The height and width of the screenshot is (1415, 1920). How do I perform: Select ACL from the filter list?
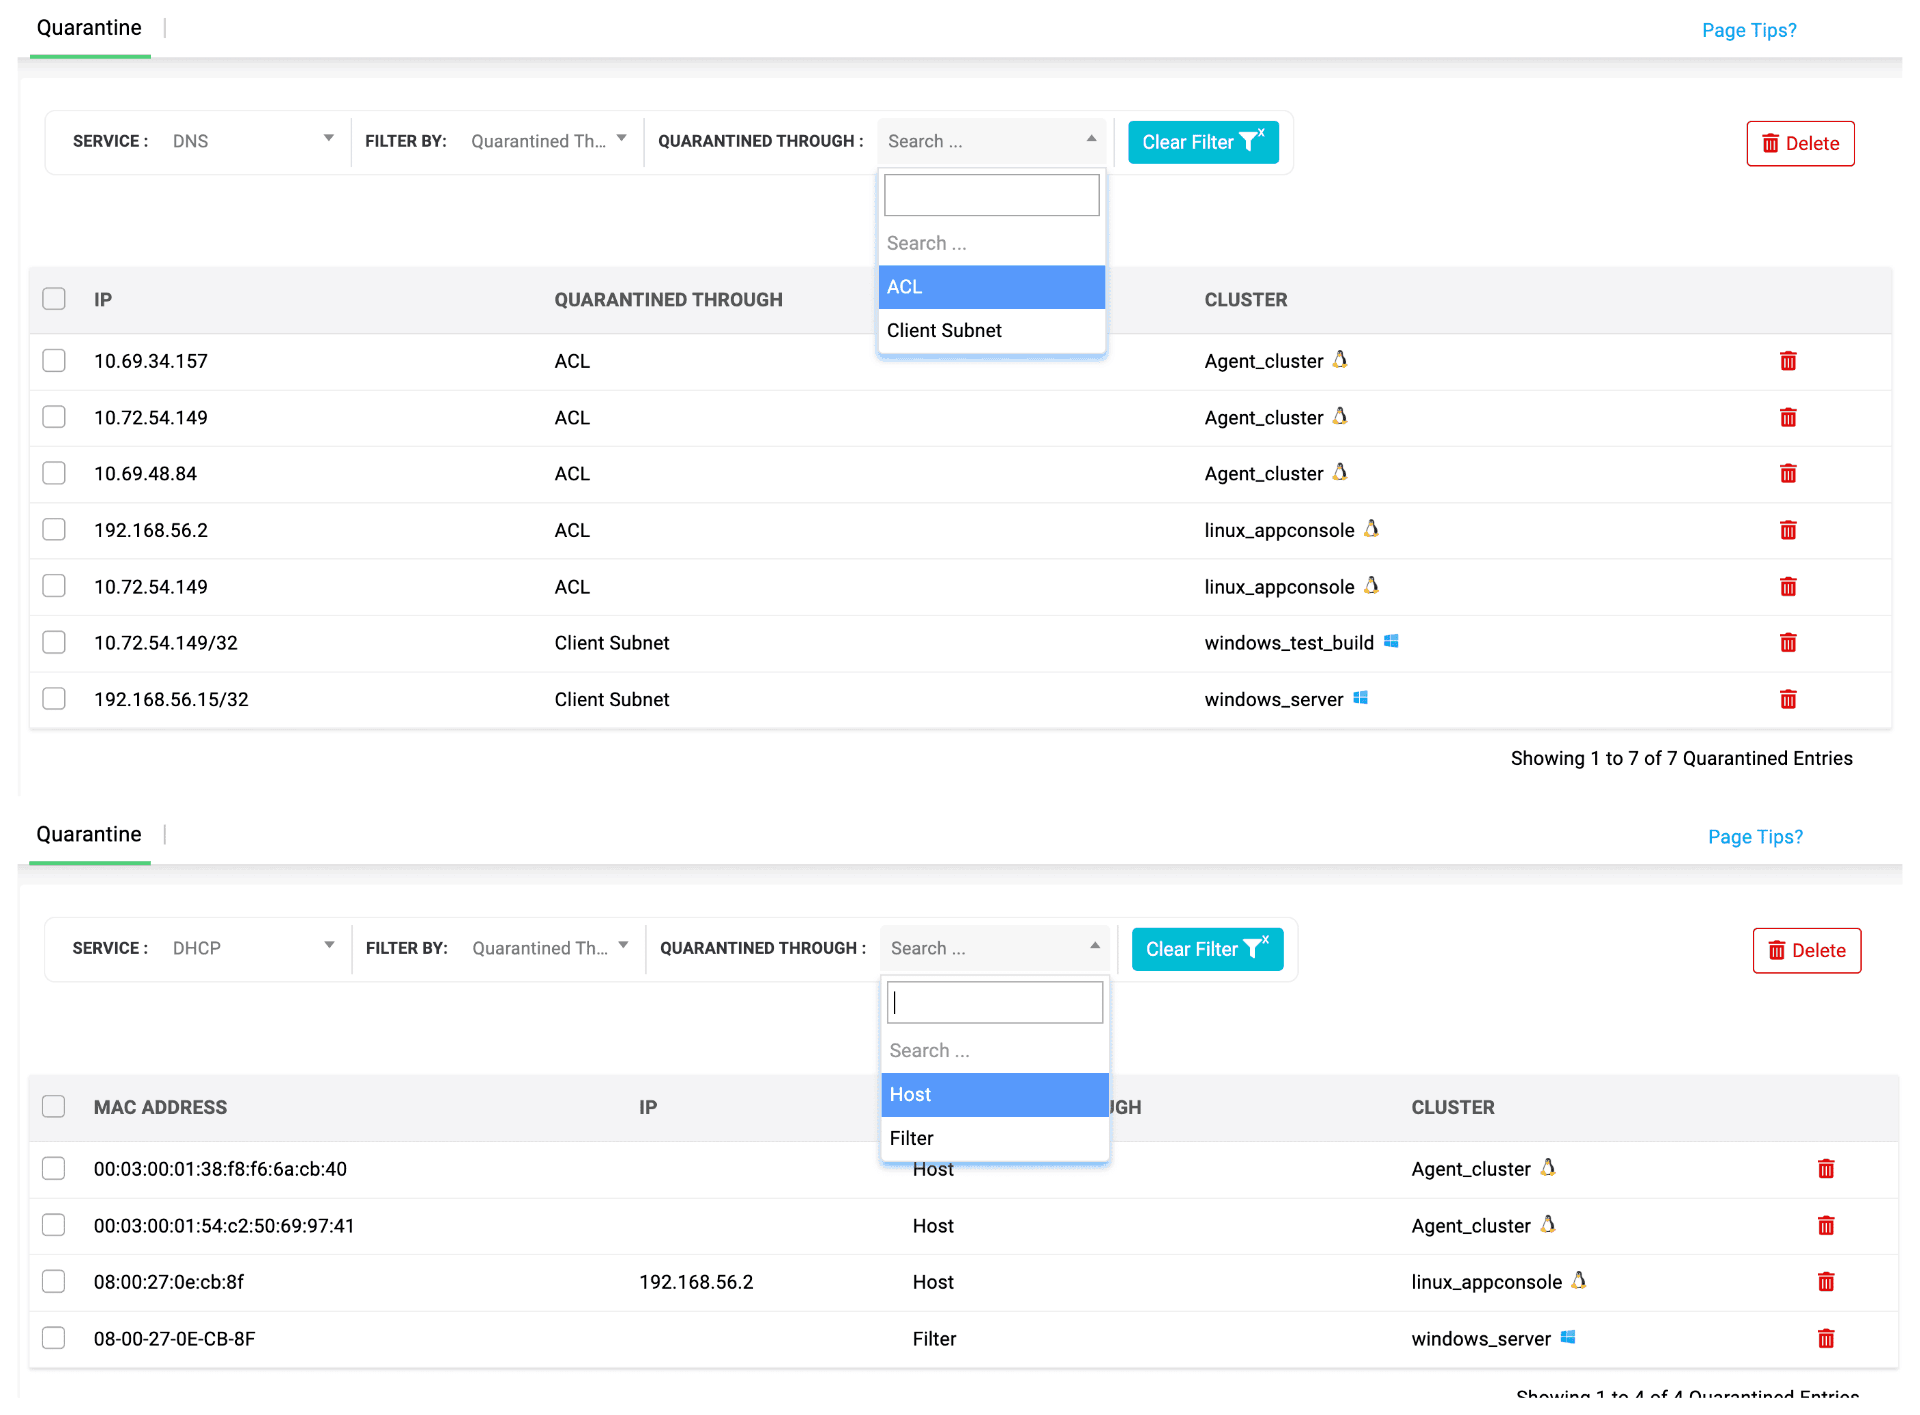pos(991,287)
